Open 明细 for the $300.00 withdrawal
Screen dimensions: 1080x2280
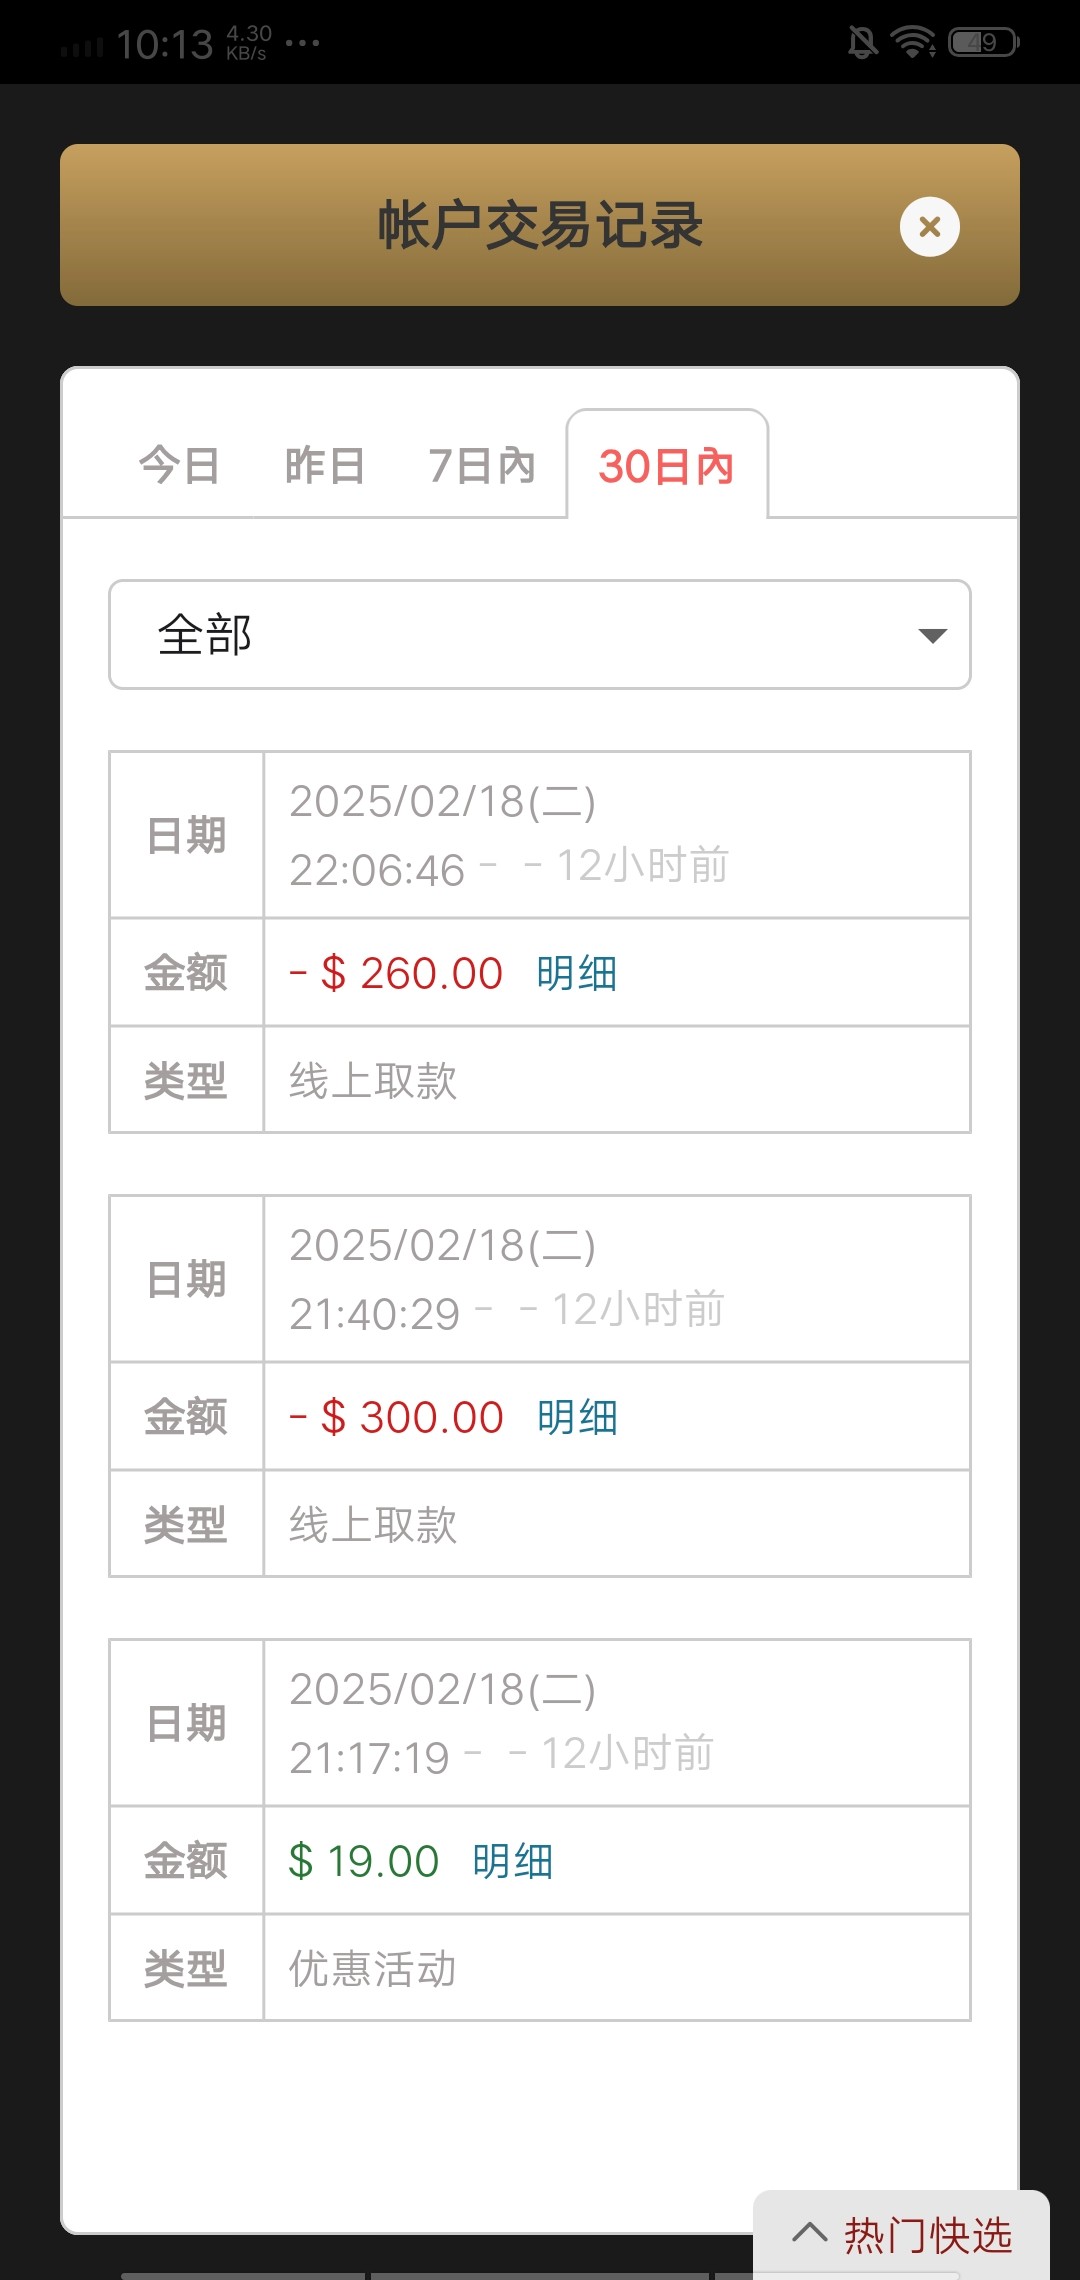[577, 1417]
